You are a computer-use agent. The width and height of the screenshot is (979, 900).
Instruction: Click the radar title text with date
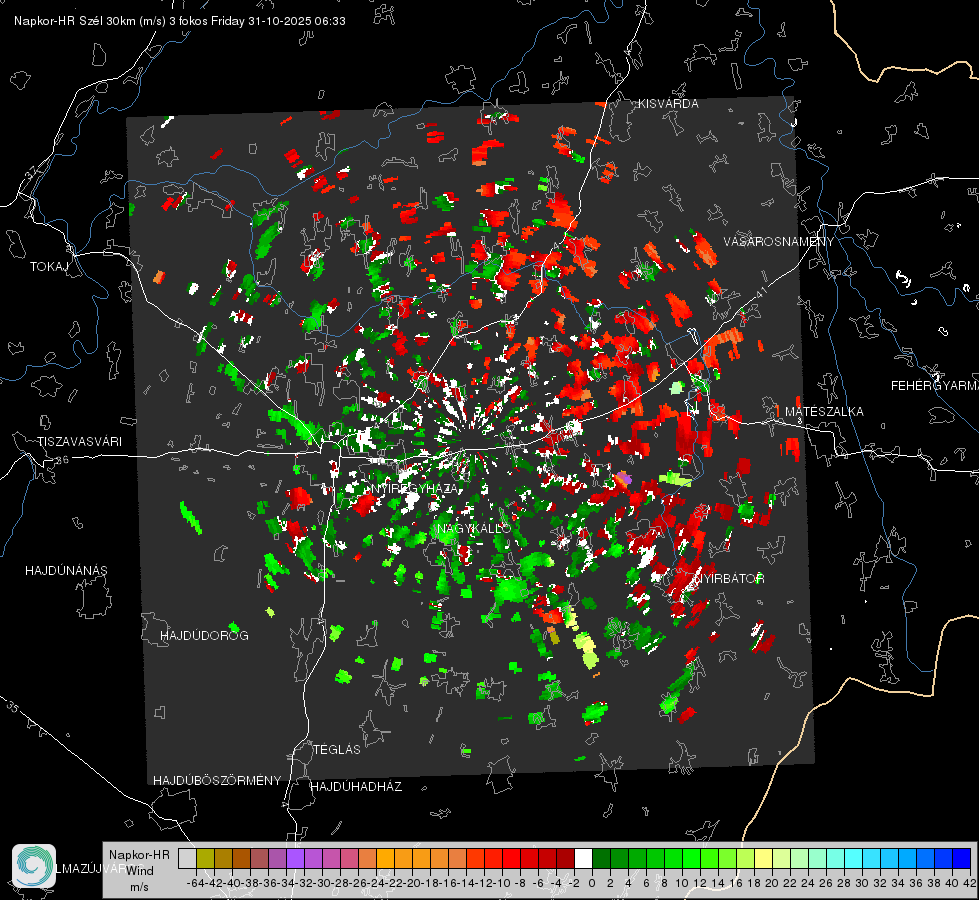(180, 21)
